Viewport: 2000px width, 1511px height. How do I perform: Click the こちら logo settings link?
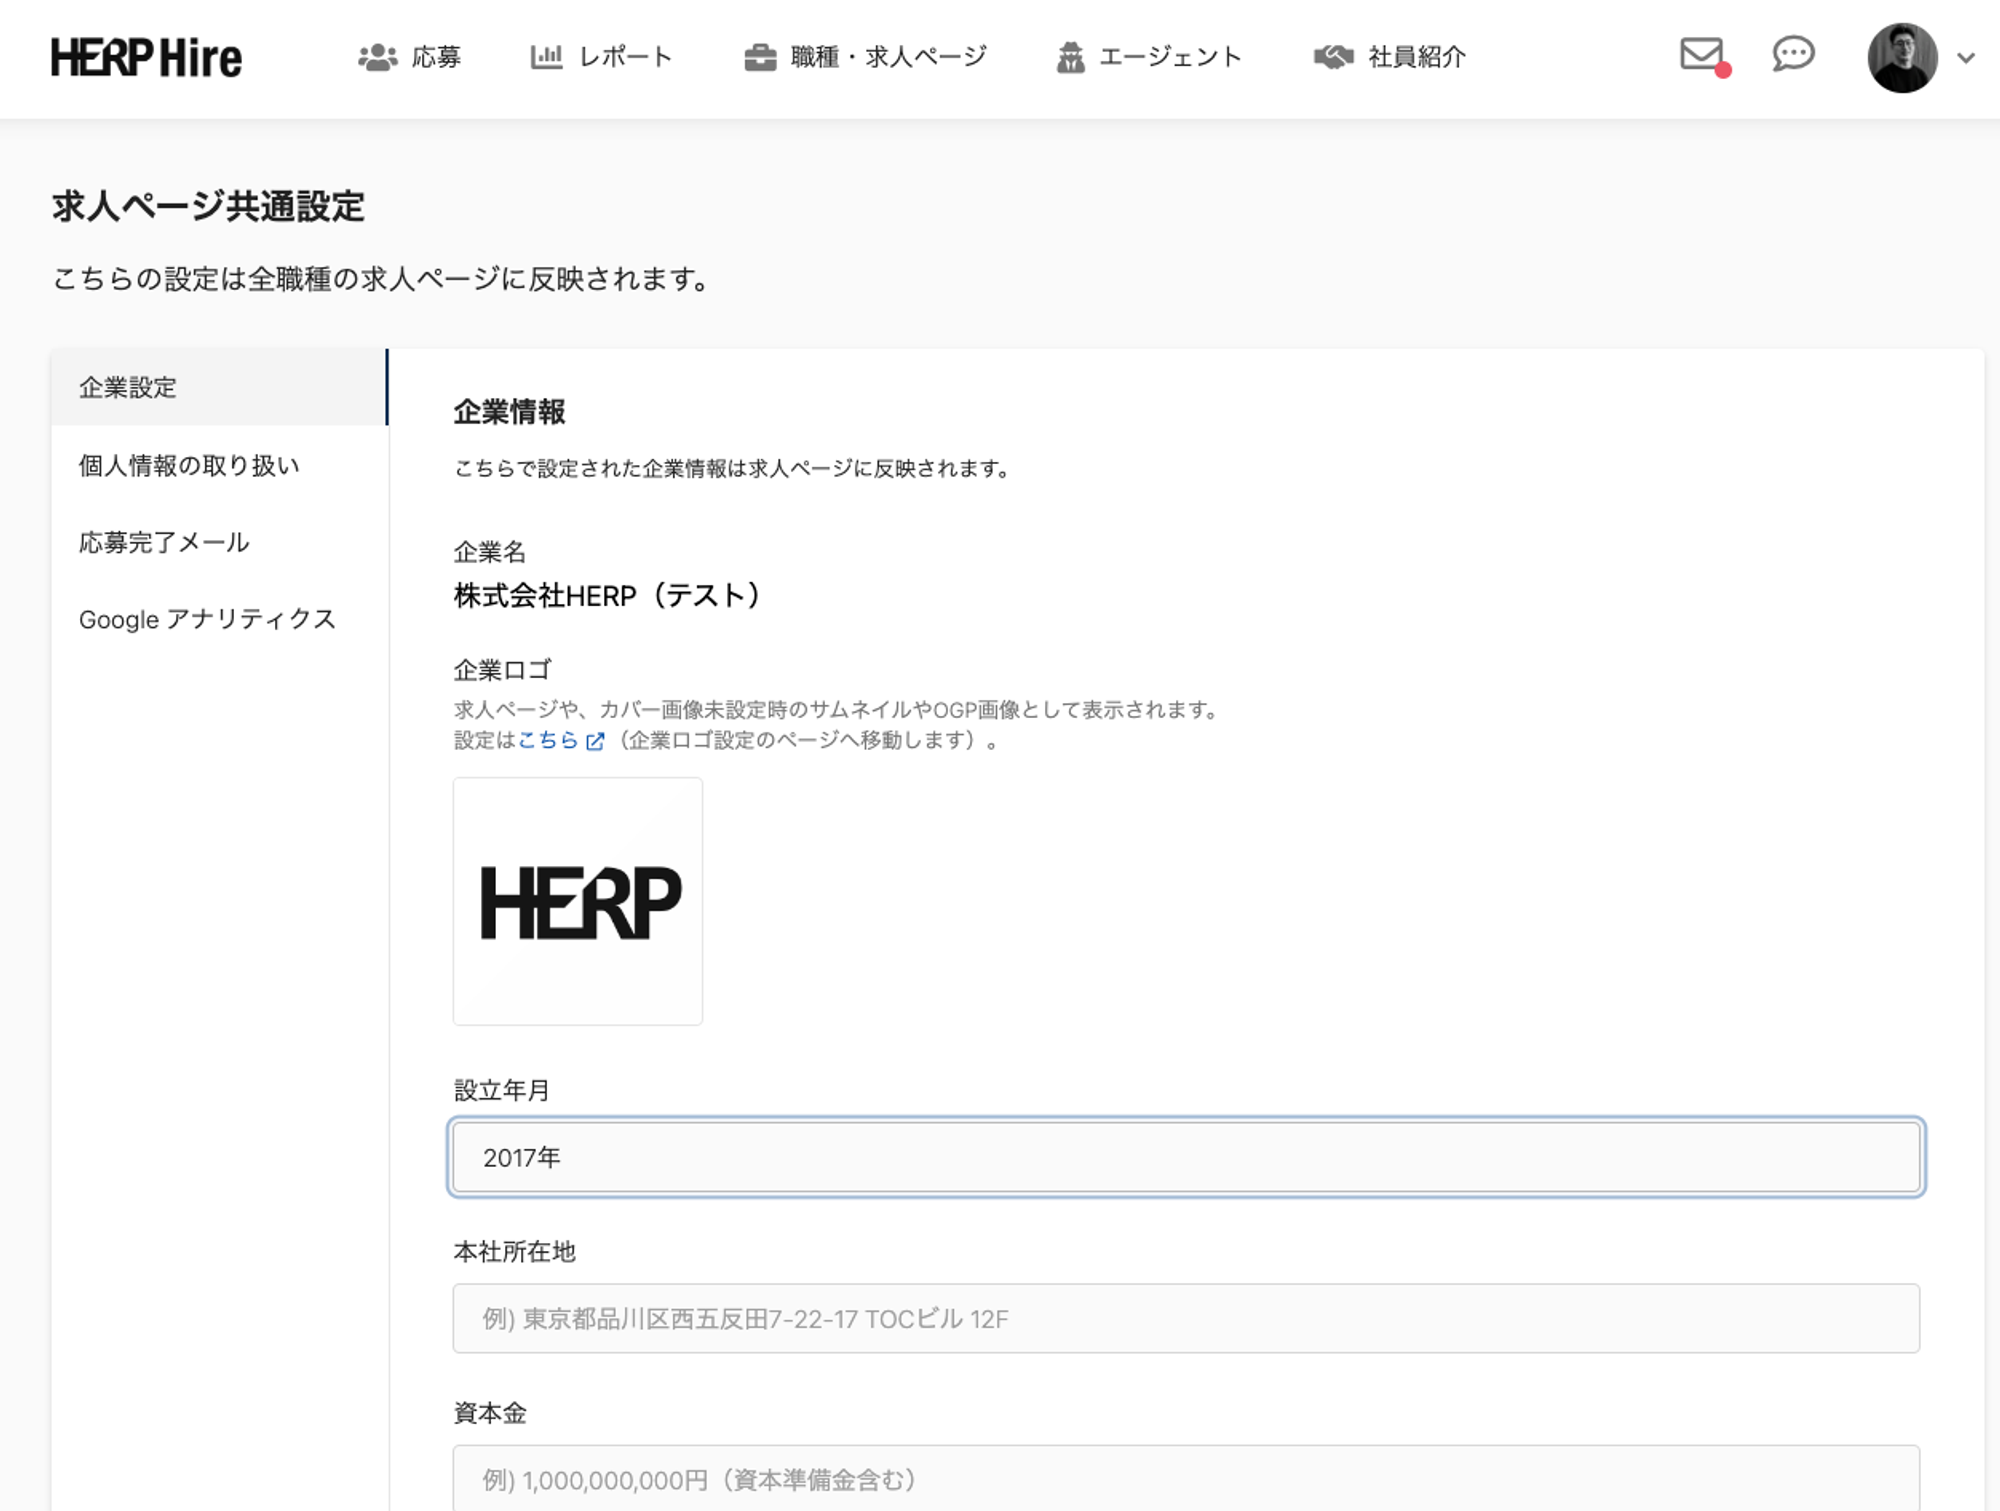coord(548,740)
